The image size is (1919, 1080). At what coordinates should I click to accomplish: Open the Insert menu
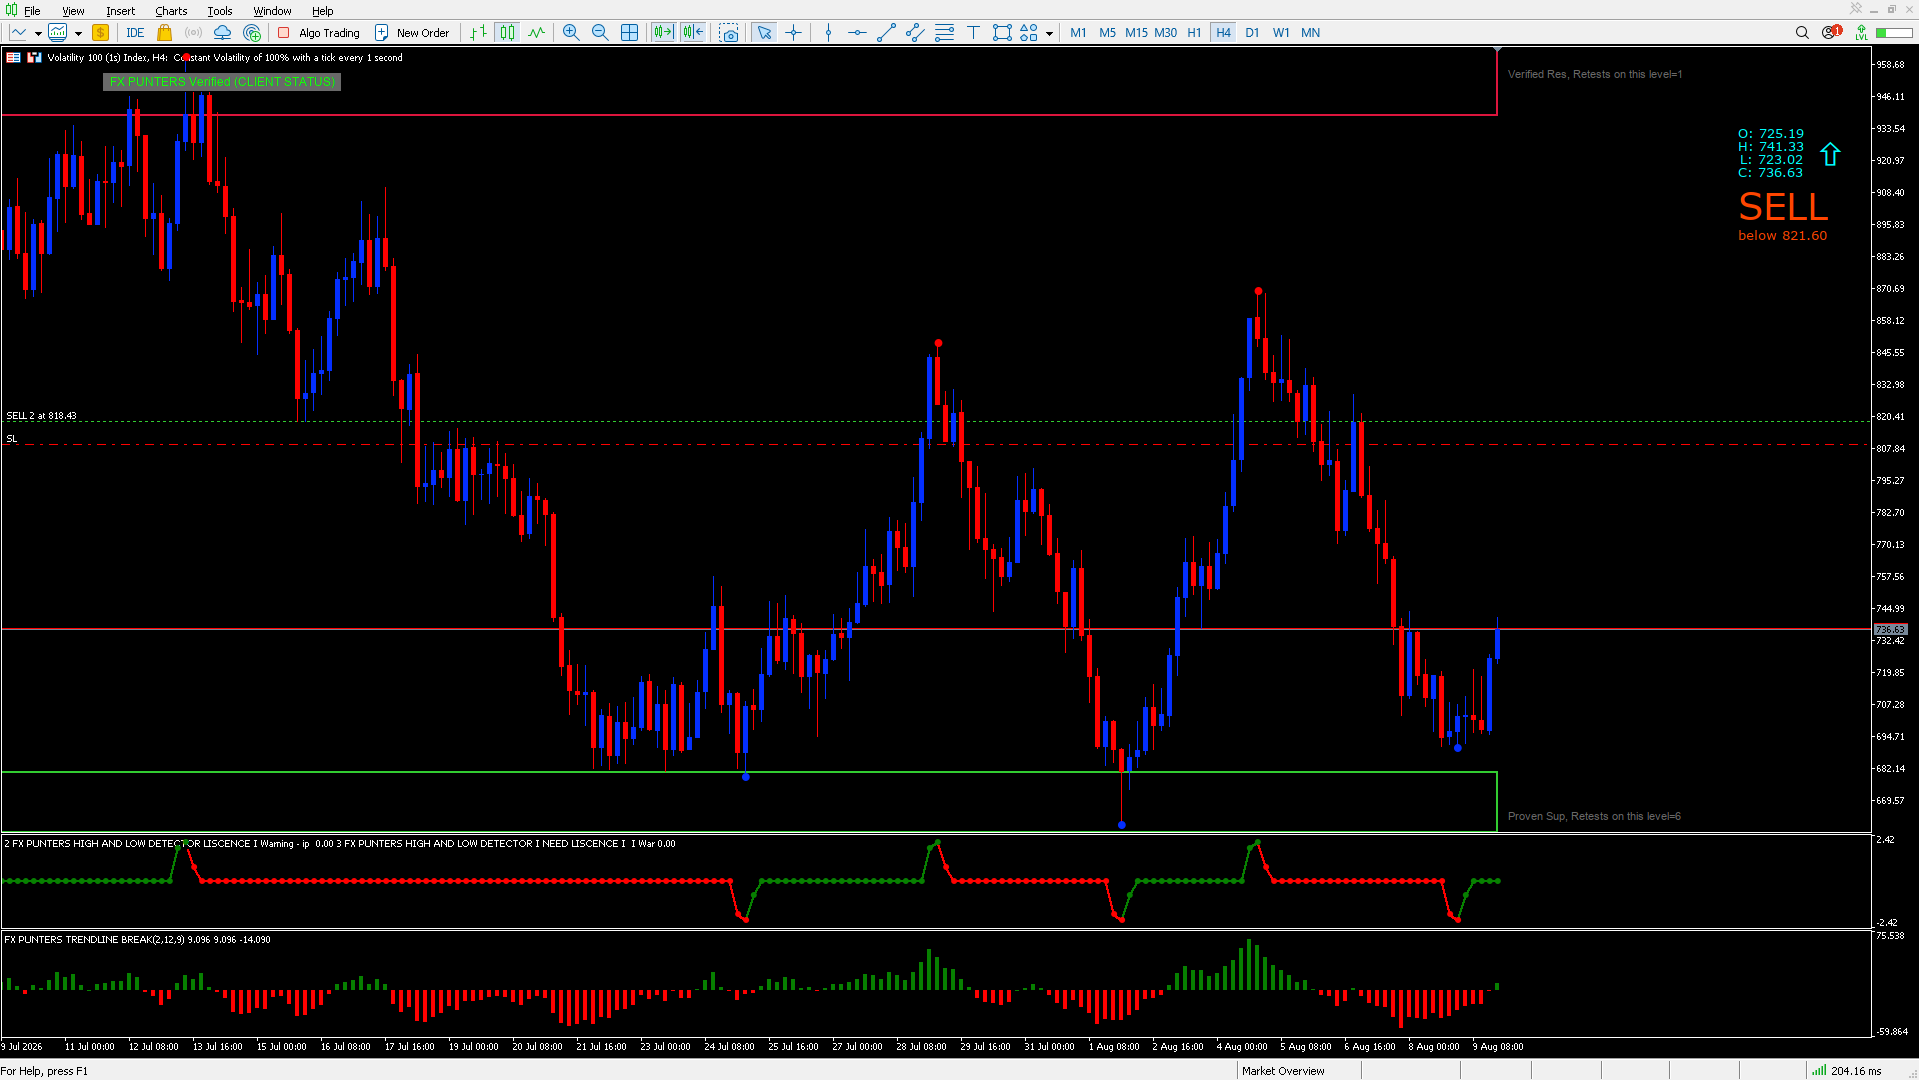tap(121, 11)
